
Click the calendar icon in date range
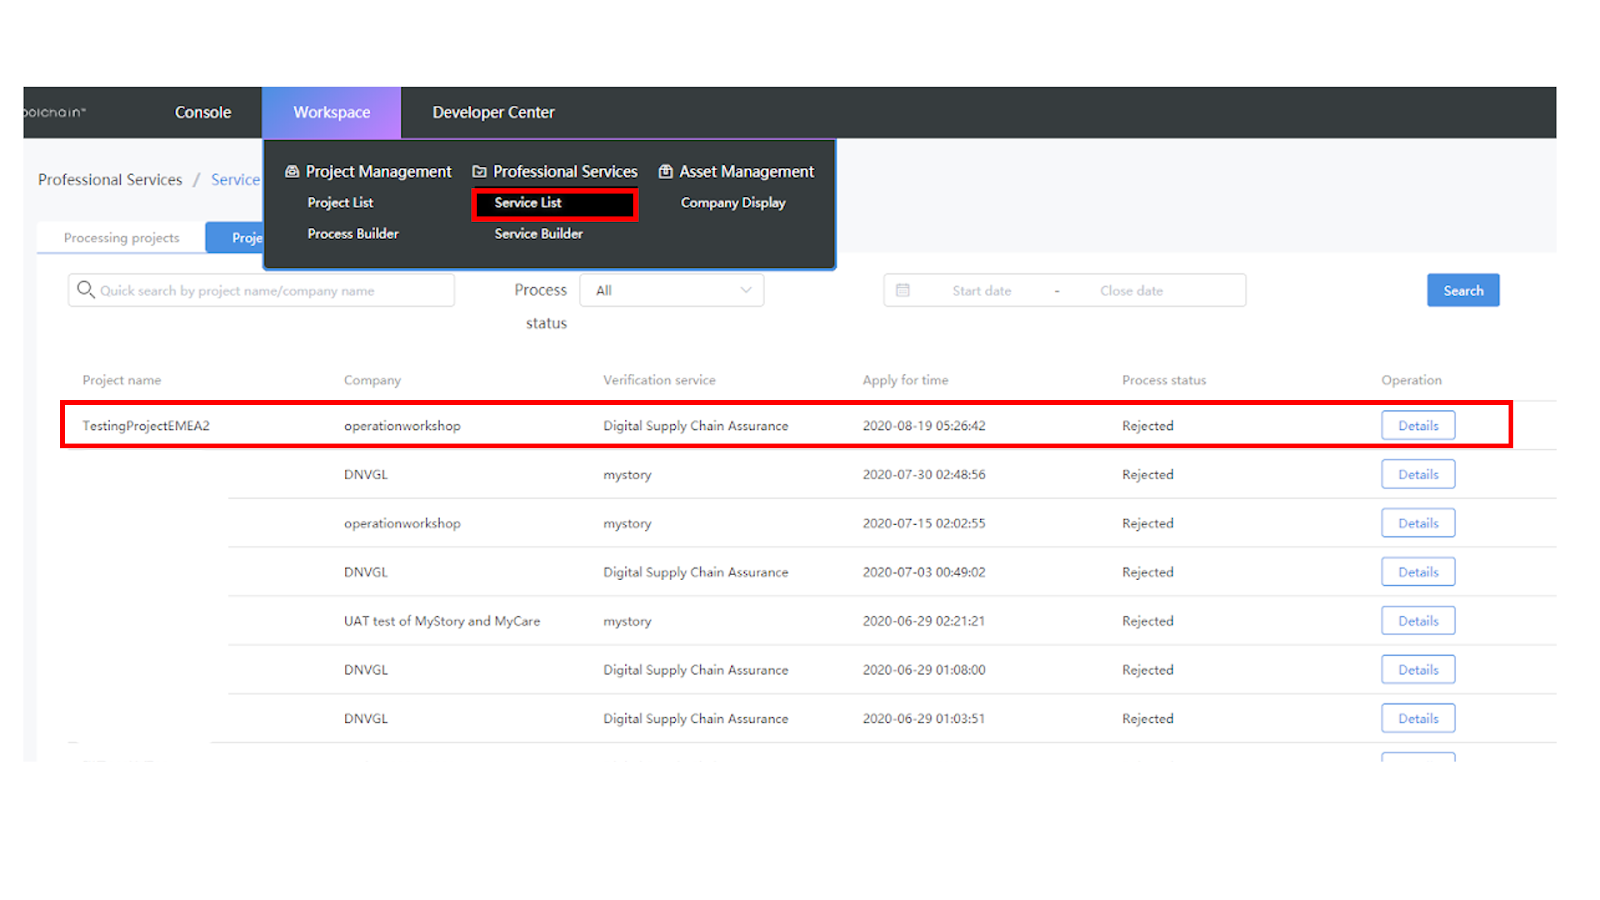point(903,290)
